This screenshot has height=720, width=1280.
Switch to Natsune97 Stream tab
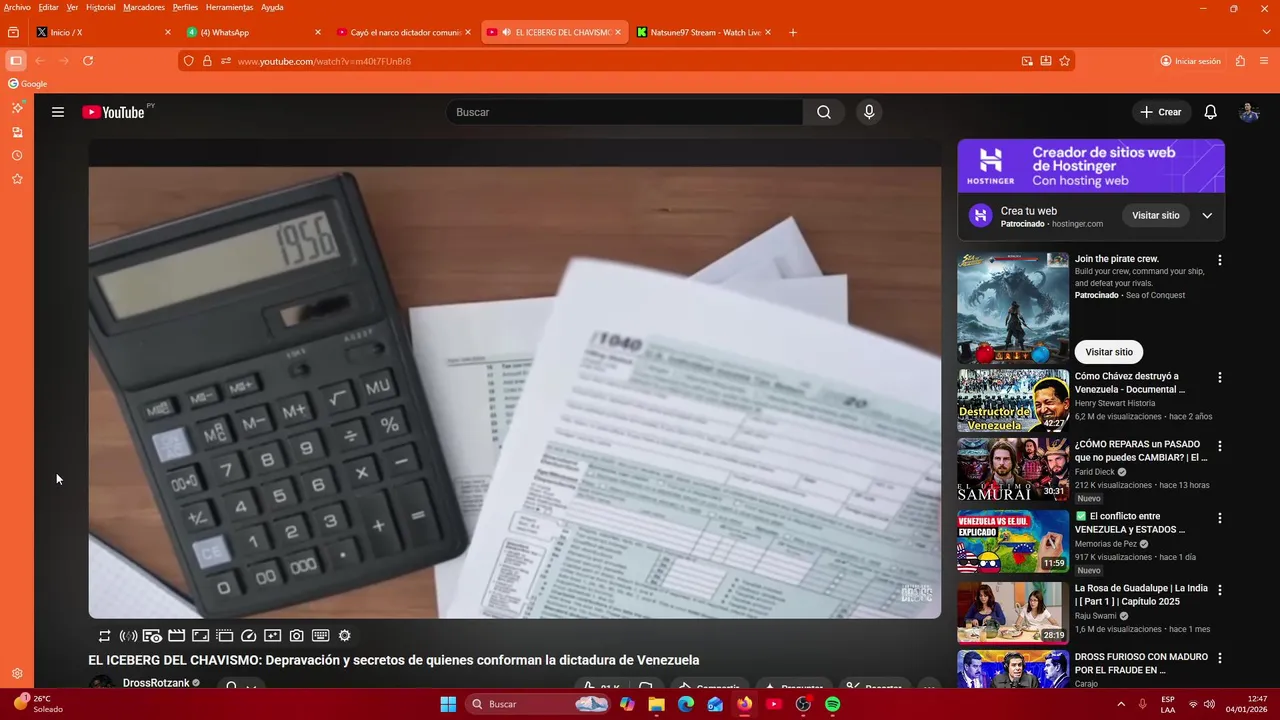704,32
